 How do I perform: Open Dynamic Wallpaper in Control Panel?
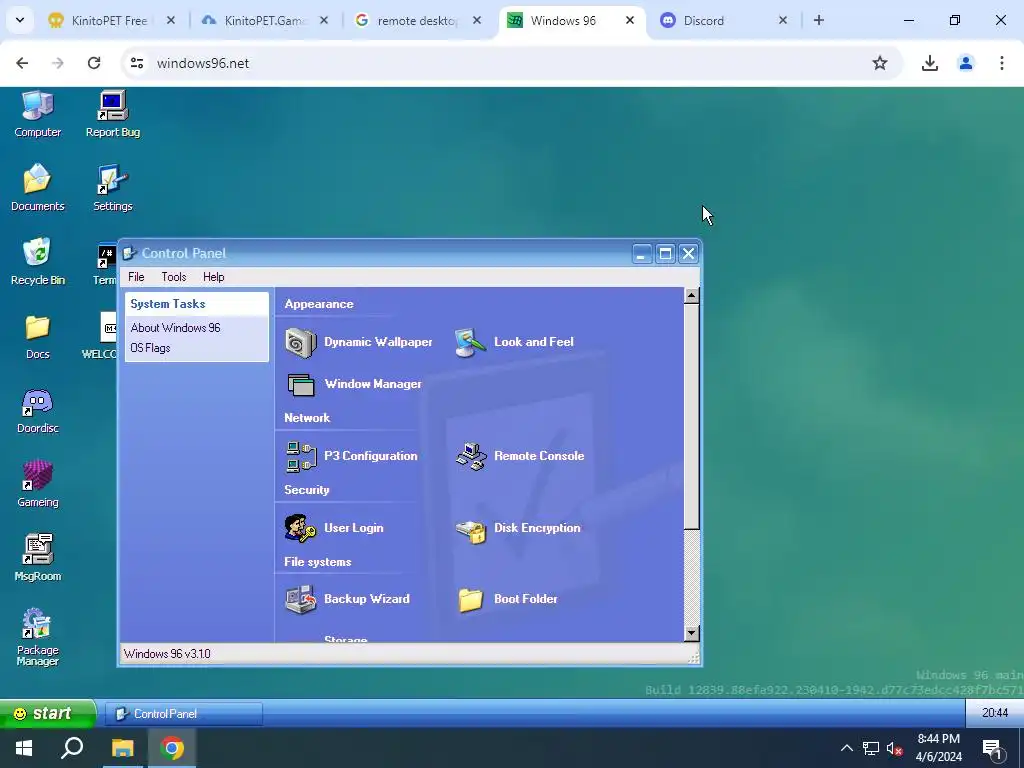359,342
